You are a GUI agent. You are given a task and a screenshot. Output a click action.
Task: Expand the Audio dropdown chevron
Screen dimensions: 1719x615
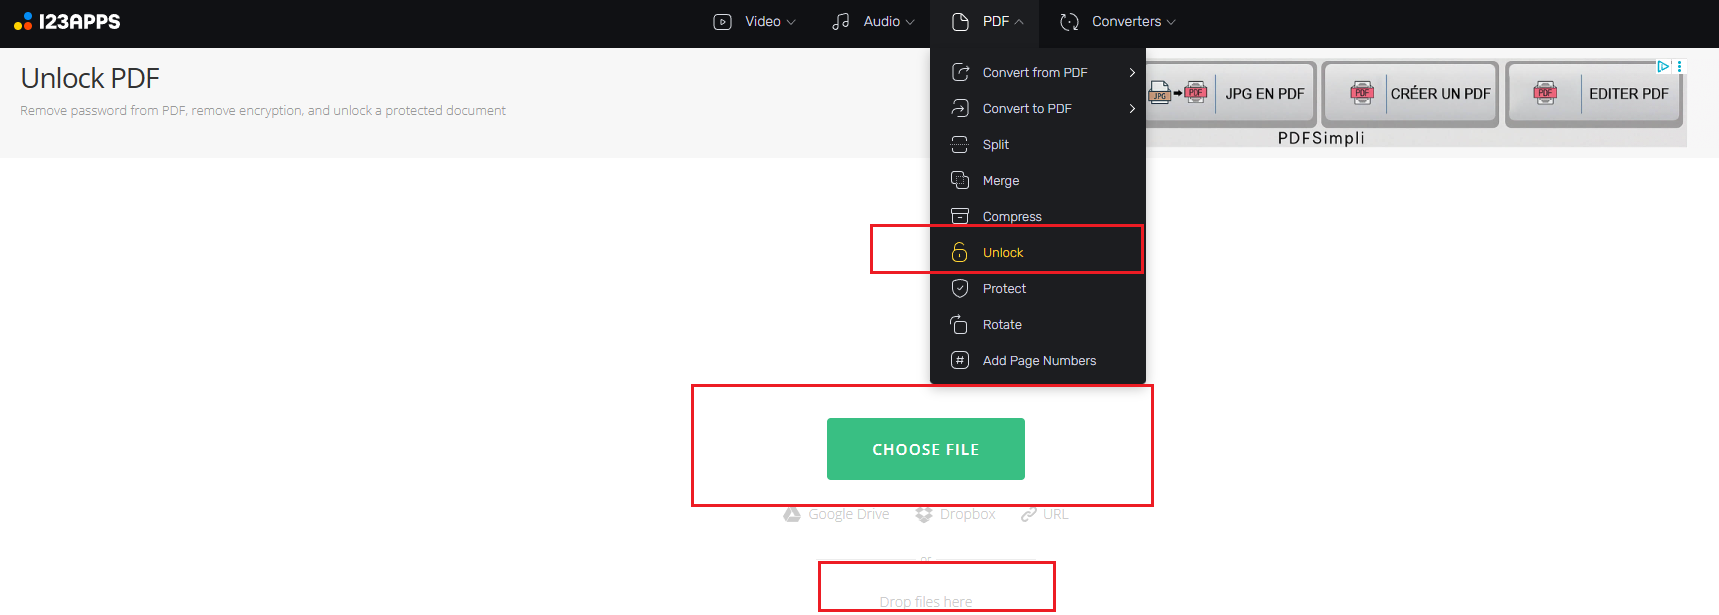pos(910,22)
